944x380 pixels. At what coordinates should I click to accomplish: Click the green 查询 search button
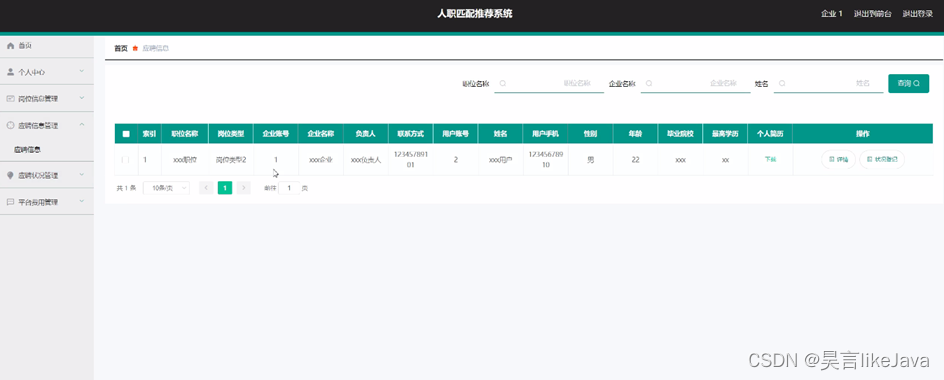point(908,84)
